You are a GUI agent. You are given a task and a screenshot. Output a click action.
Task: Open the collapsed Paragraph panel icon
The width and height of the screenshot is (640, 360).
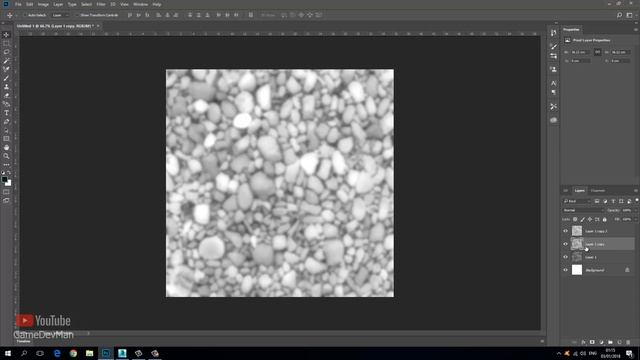coord(553,93)
